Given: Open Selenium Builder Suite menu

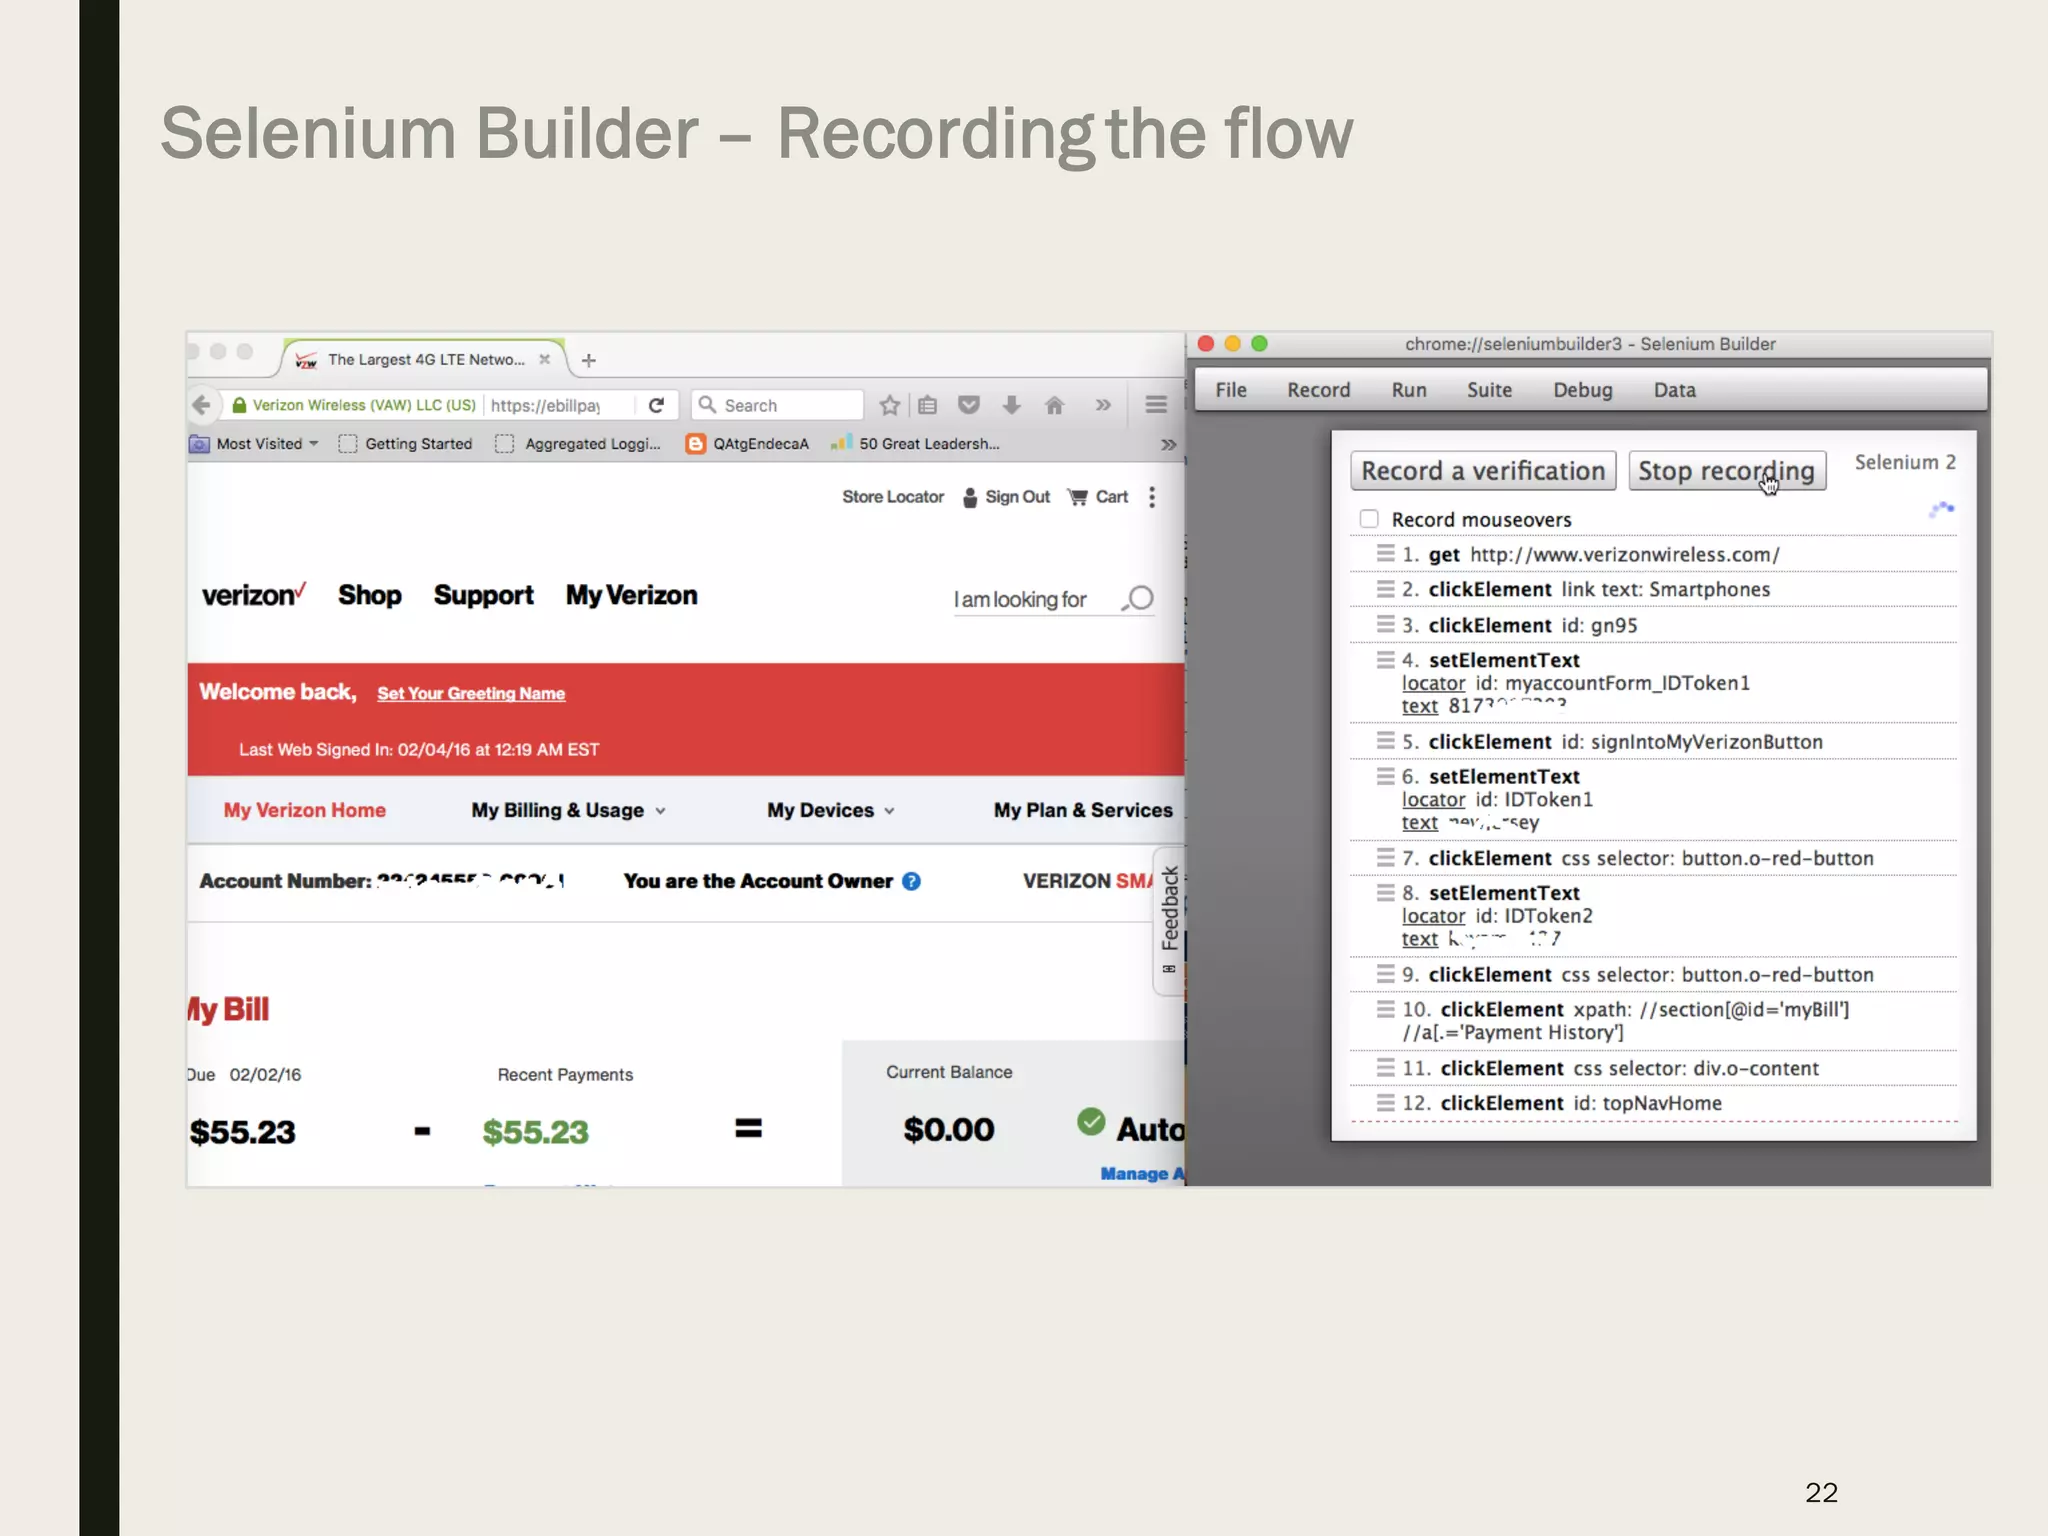Looking at the screenshot, I should 1489,390.
